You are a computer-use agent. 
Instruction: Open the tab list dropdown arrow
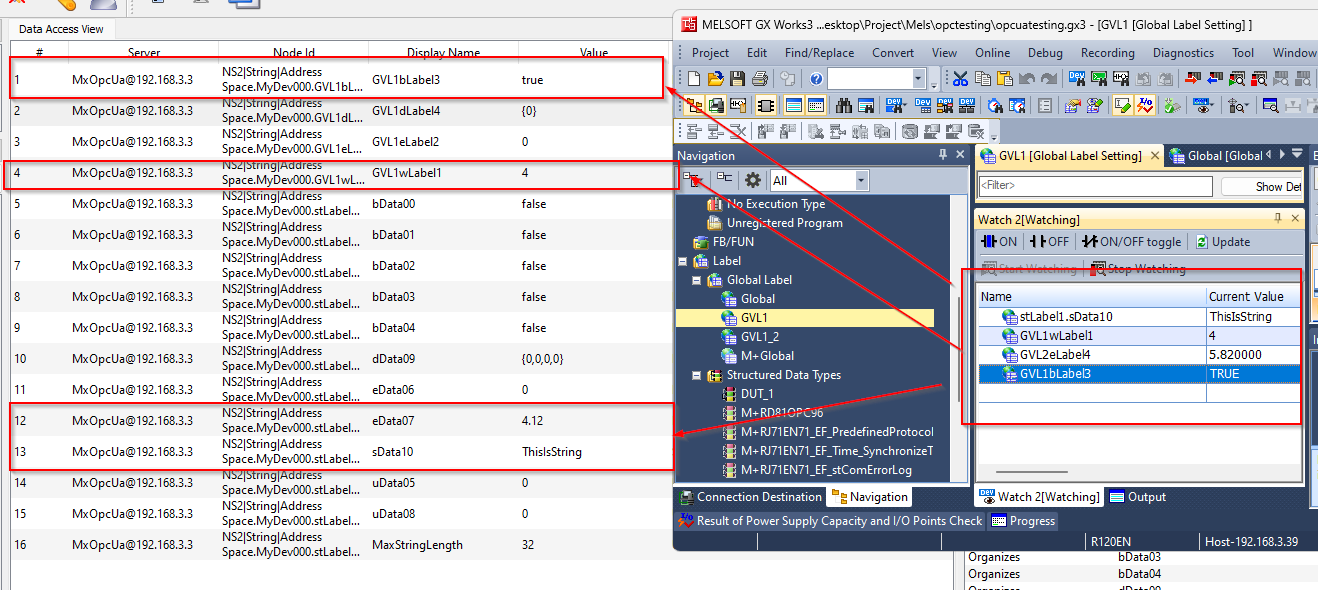tap(1297, 154)
